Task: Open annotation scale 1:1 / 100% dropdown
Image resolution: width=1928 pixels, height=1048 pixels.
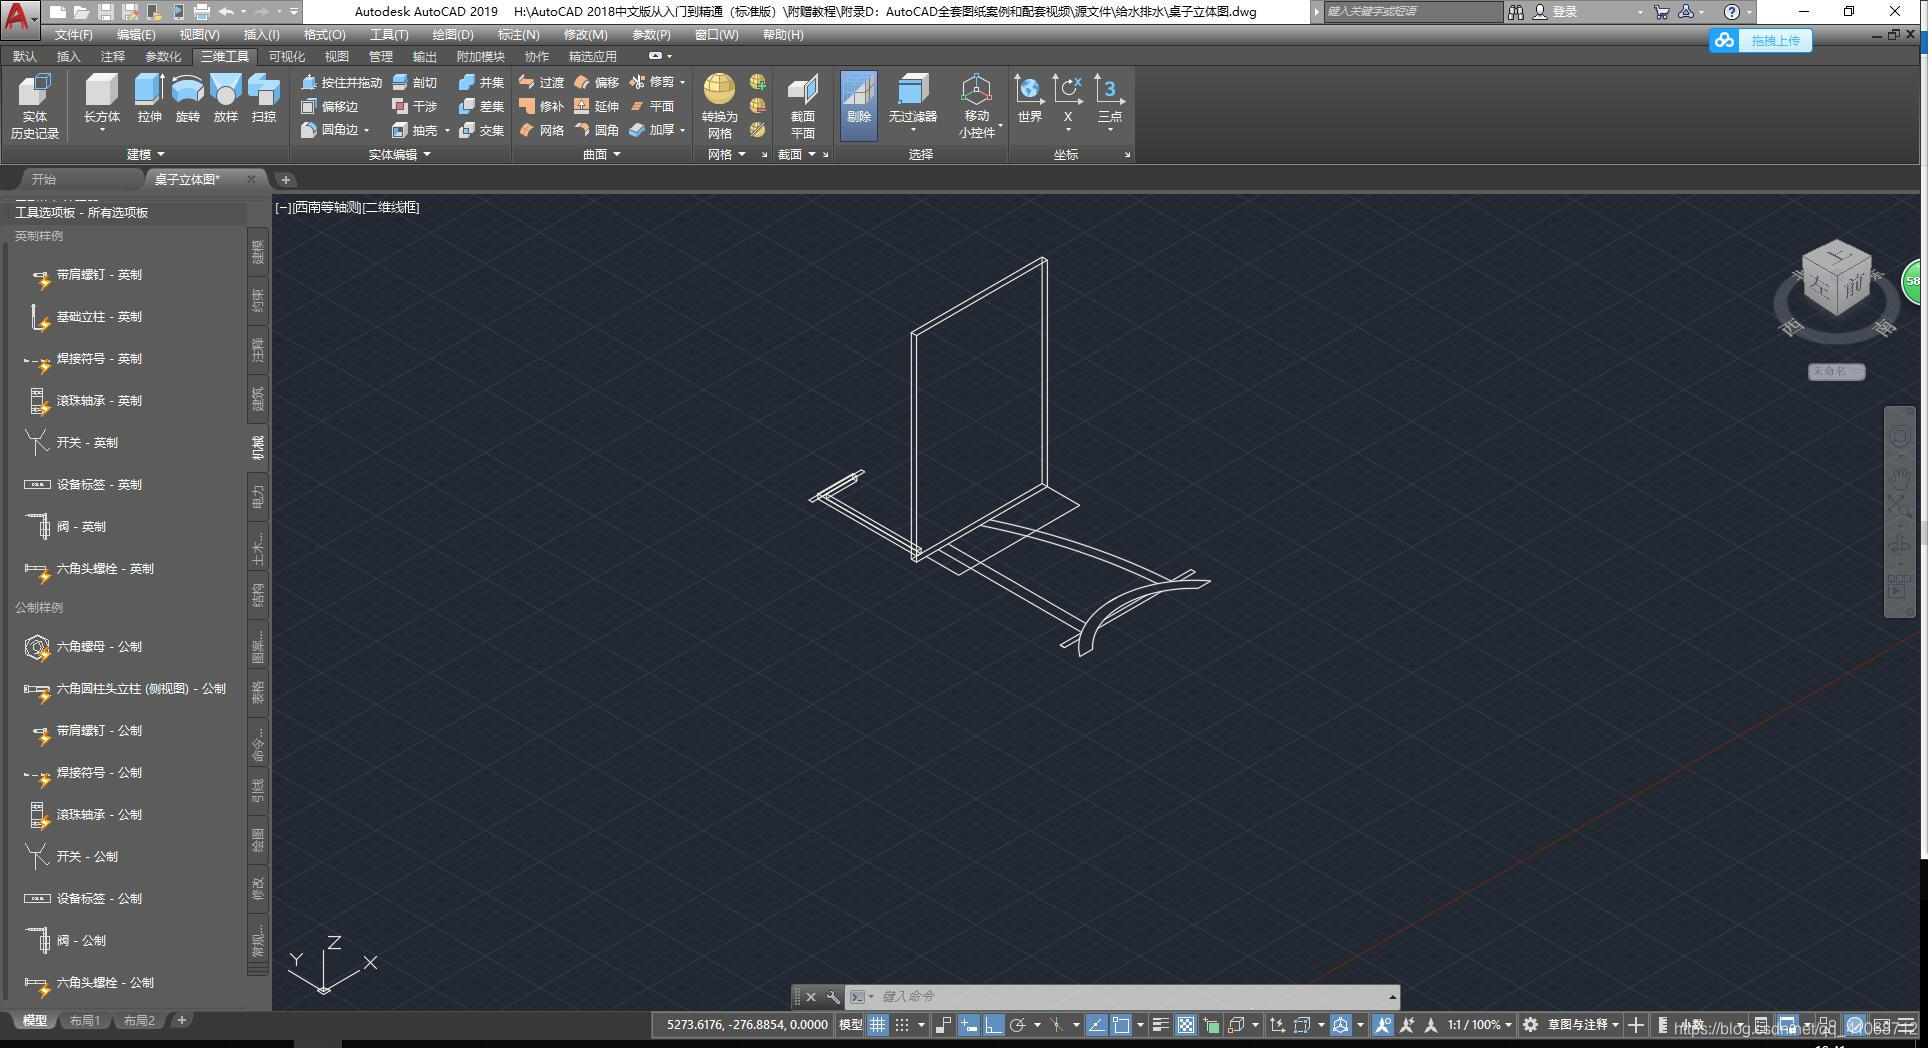Action: (1479, 1025)
